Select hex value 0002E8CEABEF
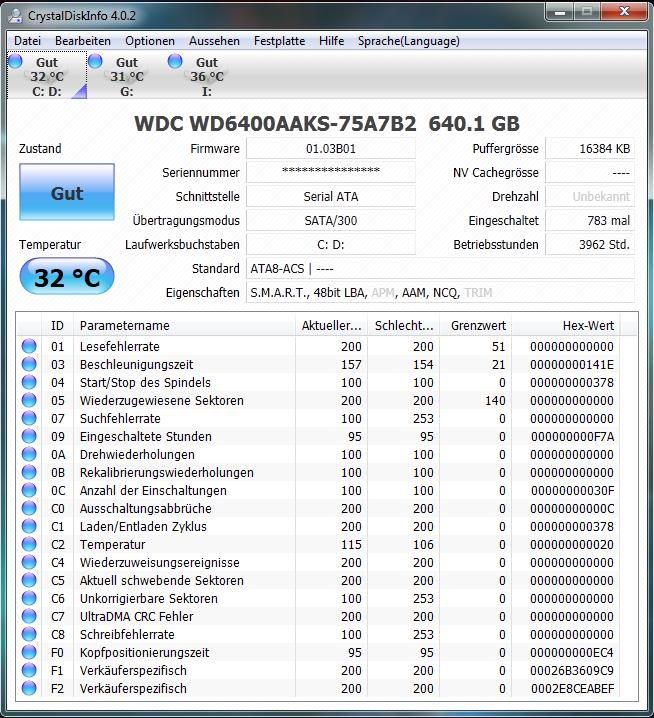The height and width of the screenshot is (718, 654). [572, 688]
